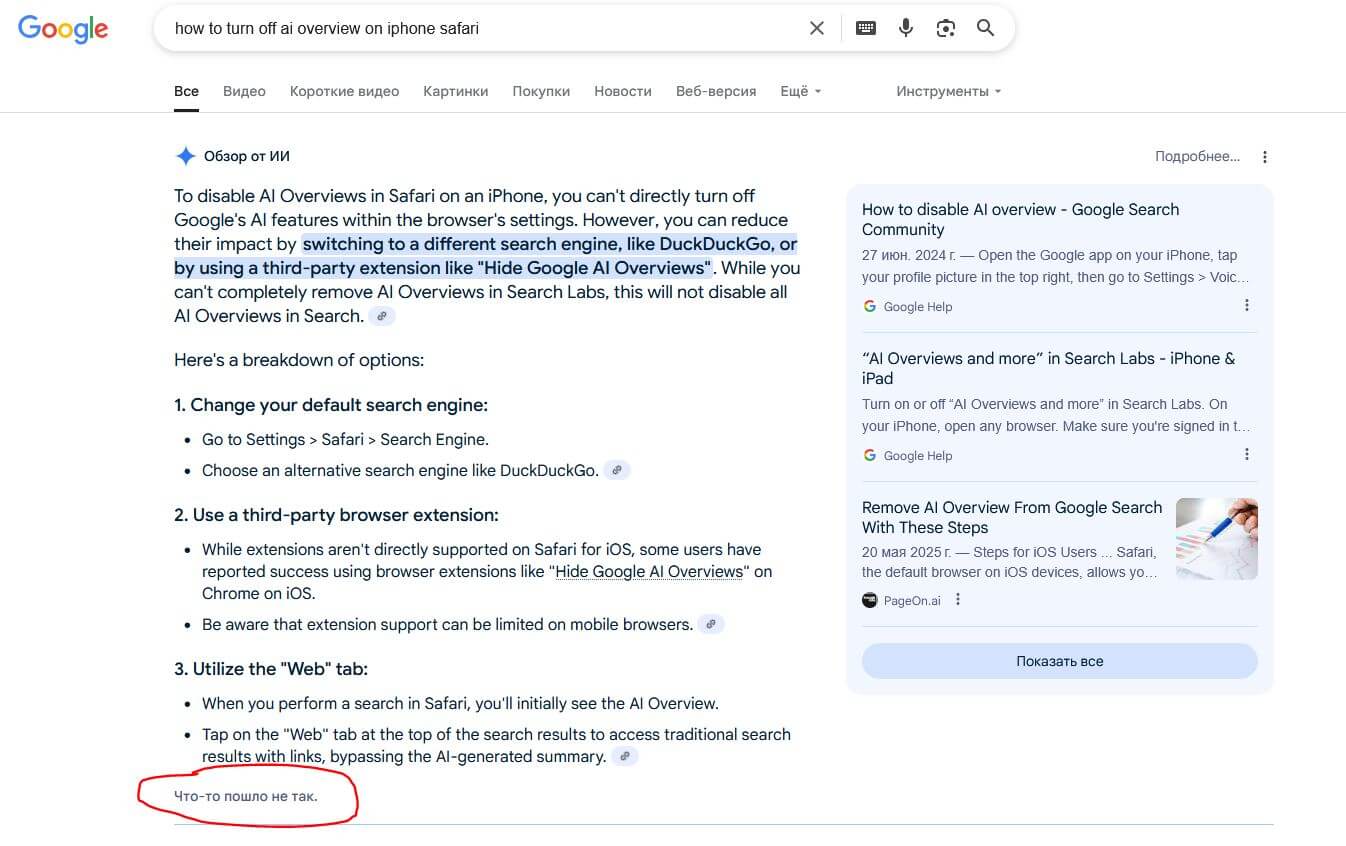Open the Новости tab

tap(623, 91)
